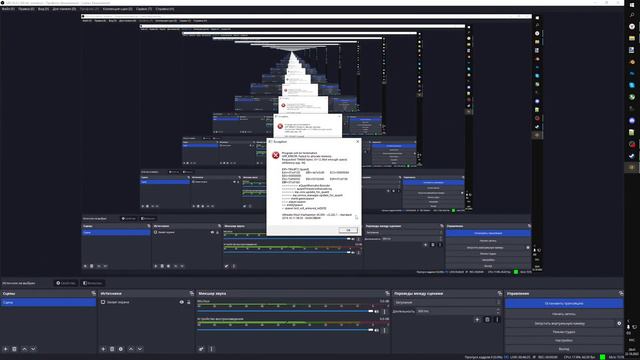
Task: Click start recording button
Action: (564, 314)
